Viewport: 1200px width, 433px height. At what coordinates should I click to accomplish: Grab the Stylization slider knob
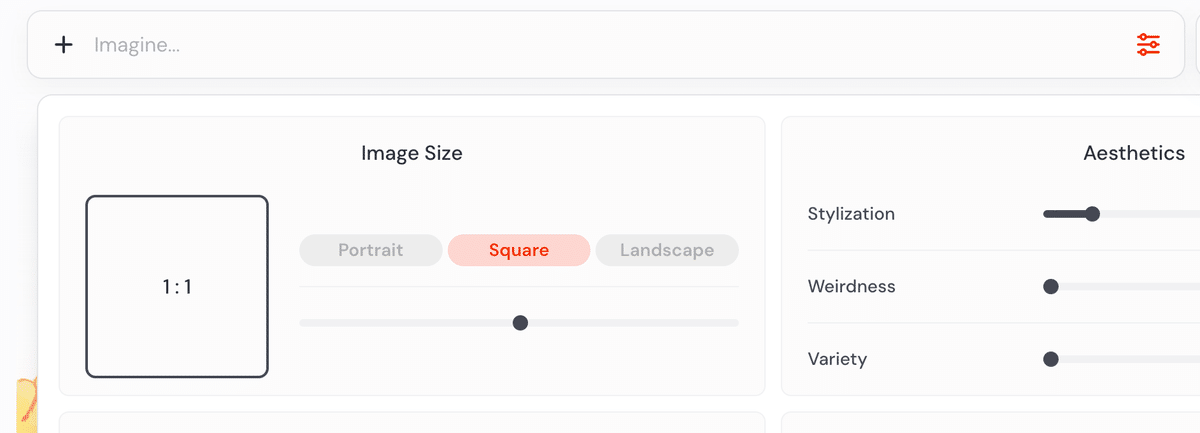1092,214
